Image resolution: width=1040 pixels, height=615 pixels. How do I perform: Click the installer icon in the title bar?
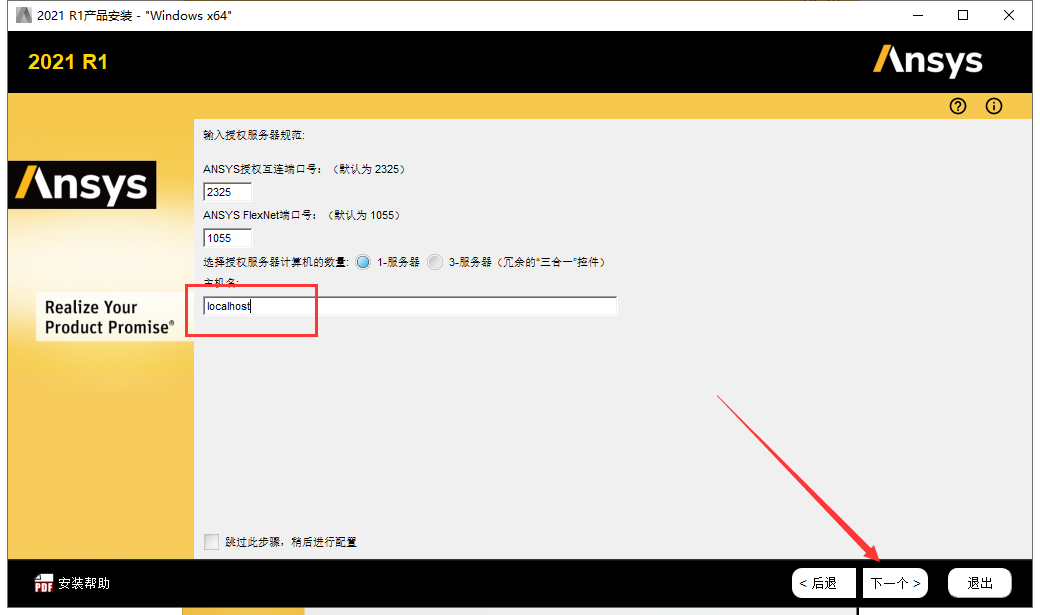click(22, 14)
